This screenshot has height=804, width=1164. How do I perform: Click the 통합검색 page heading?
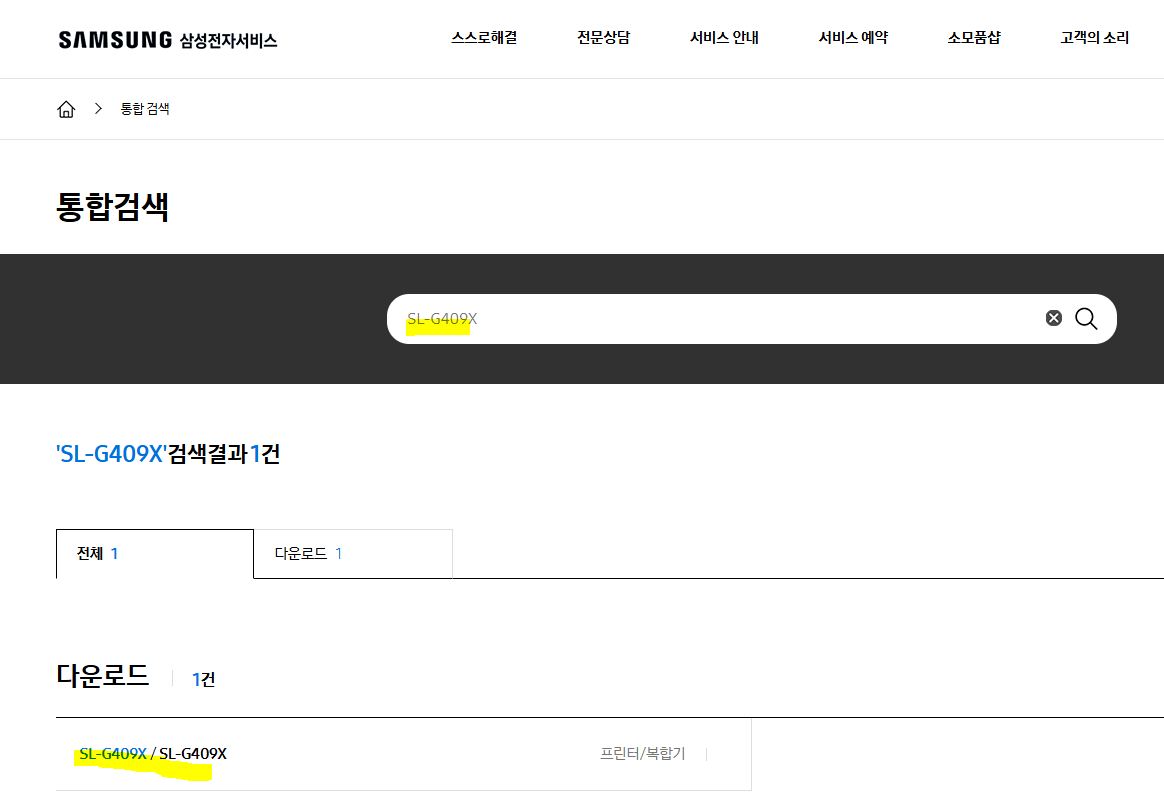coord(113,206)
